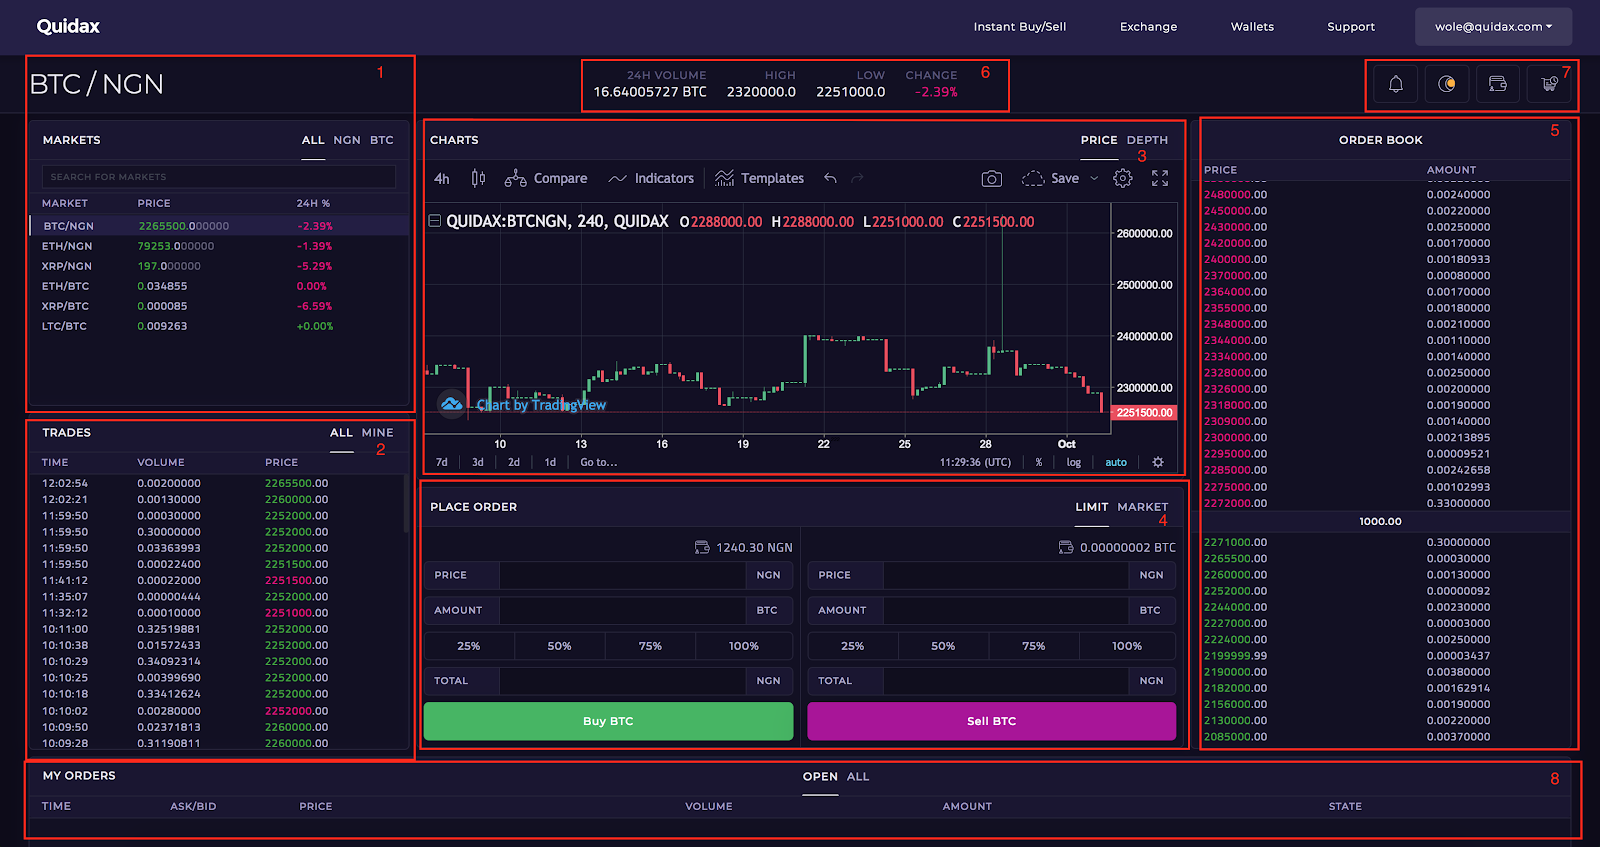Click the Quidax logo
This screenshot has width=1600, height=847.
click(68, 26)
